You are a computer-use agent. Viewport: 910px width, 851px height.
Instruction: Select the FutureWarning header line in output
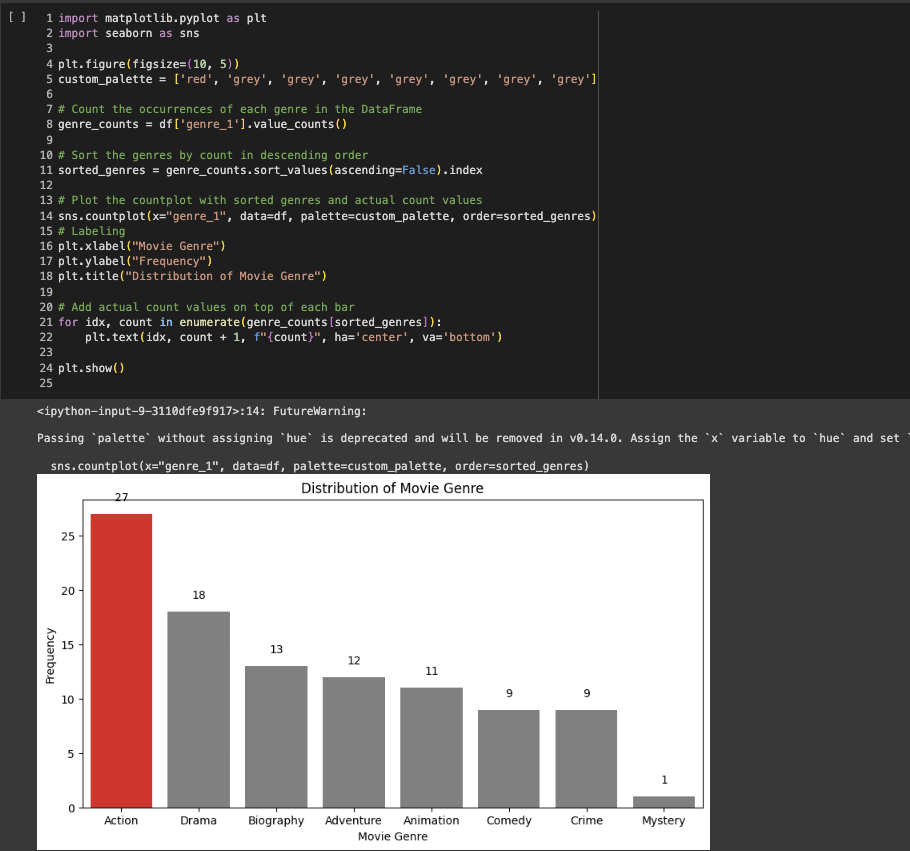point(202,412)
